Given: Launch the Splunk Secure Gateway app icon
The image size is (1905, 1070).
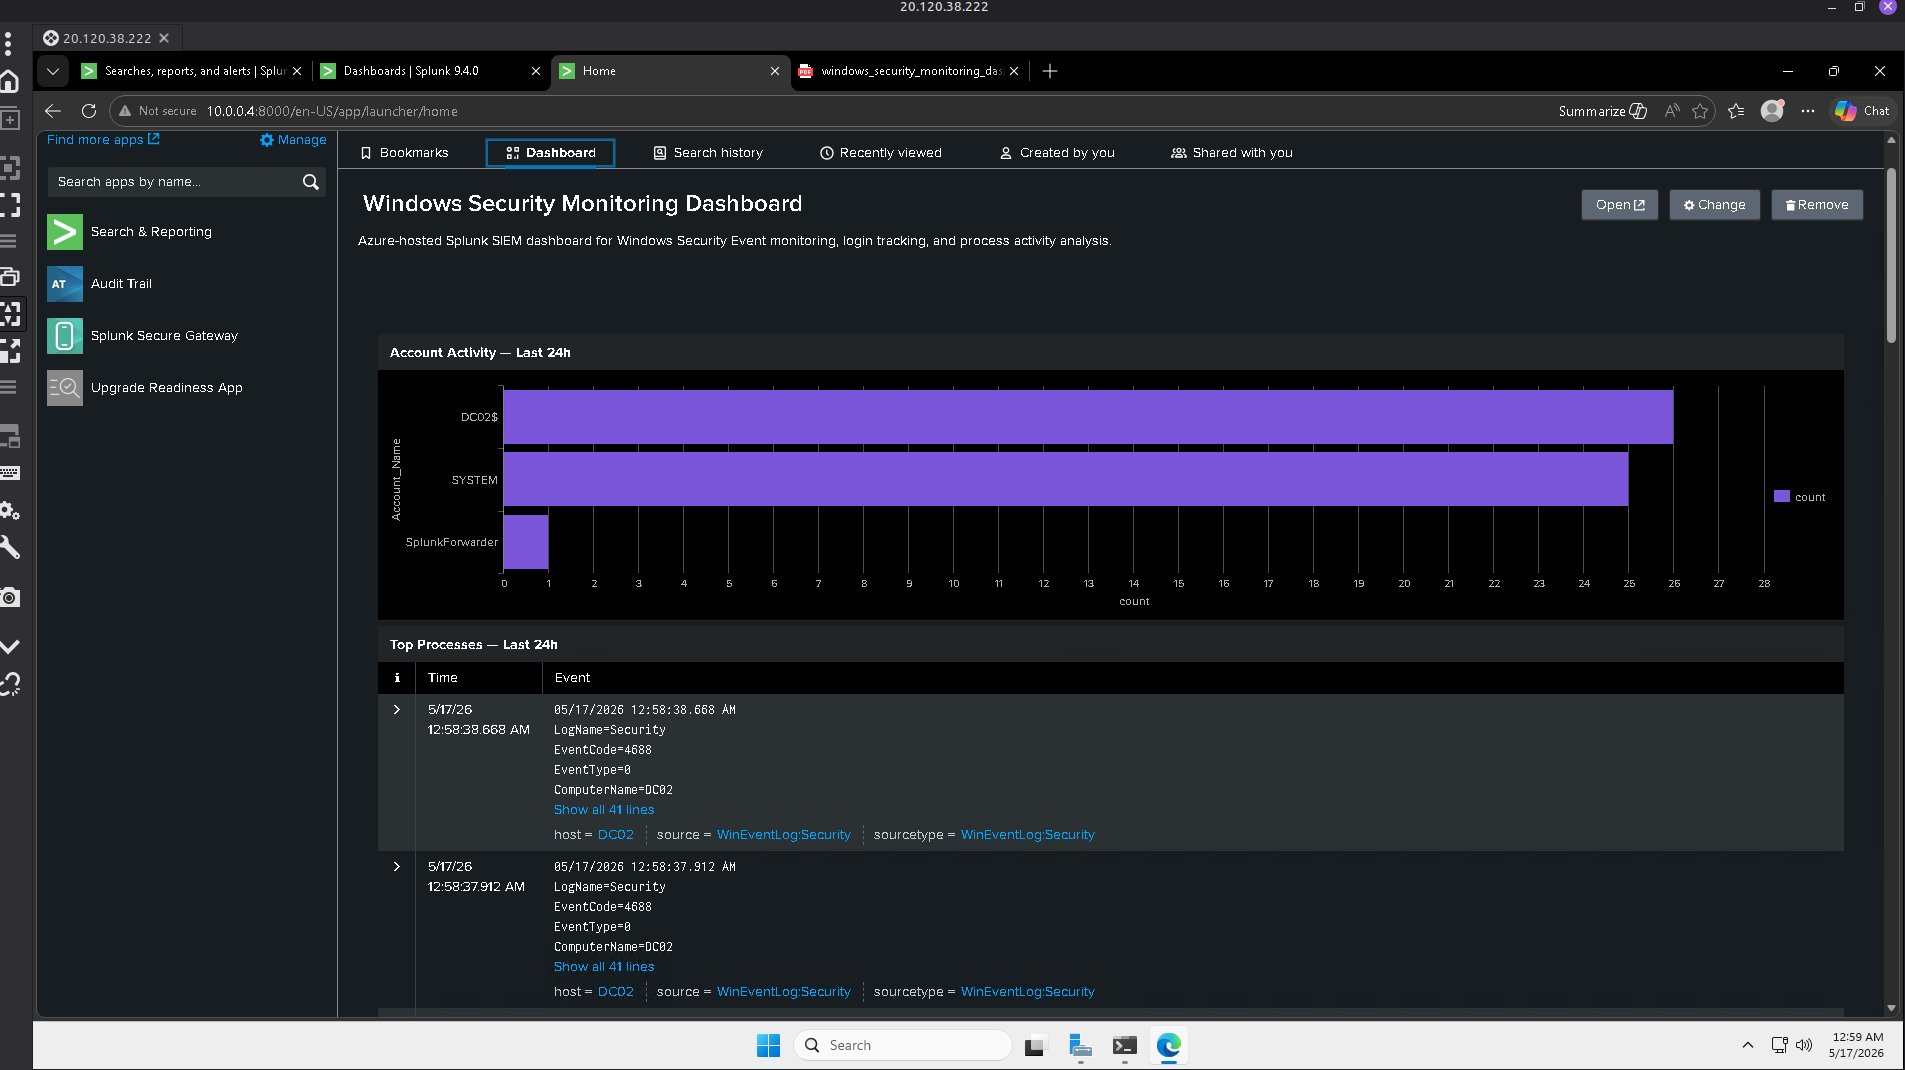Looking at the screenshot, I should pos(65,336).
